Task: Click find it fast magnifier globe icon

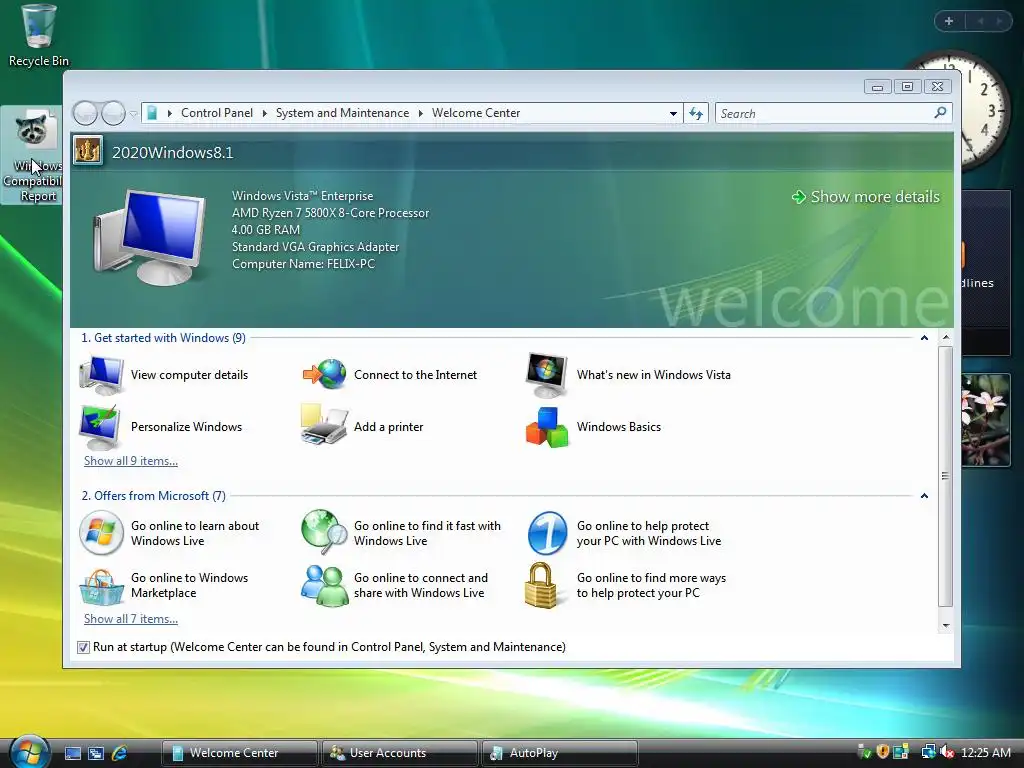Action: (325, 532)
